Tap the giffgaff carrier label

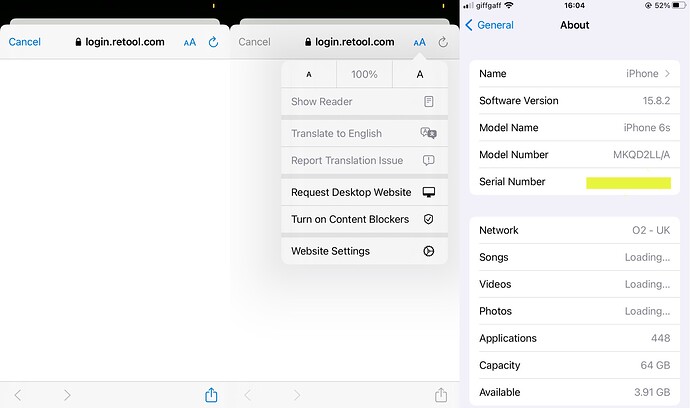488,6
